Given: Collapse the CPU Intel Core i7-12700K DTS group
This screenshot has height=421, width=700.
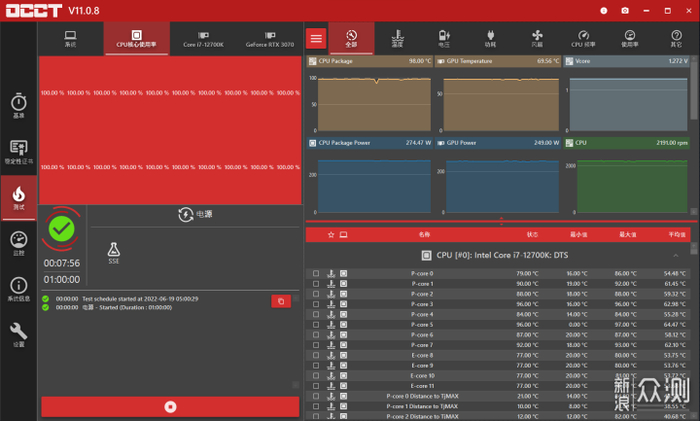Looking at the screenshot, I should click(x=676, y=255).
